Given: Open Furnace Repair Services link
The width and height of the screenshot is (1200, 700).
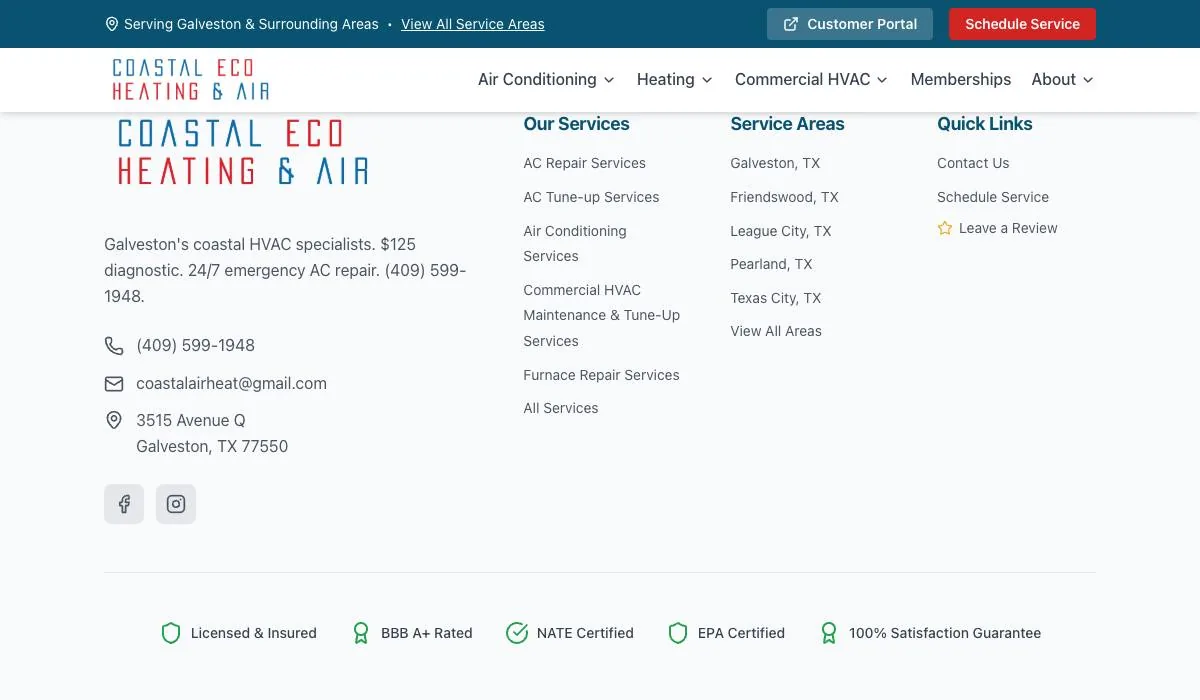Looking at the screenshot, I should [602, 375].
